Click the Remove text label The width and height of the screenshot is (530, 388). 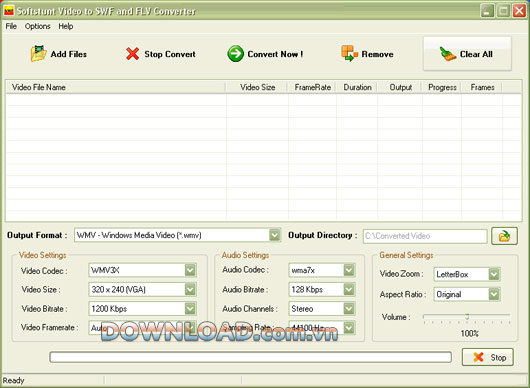pos(377,54)
